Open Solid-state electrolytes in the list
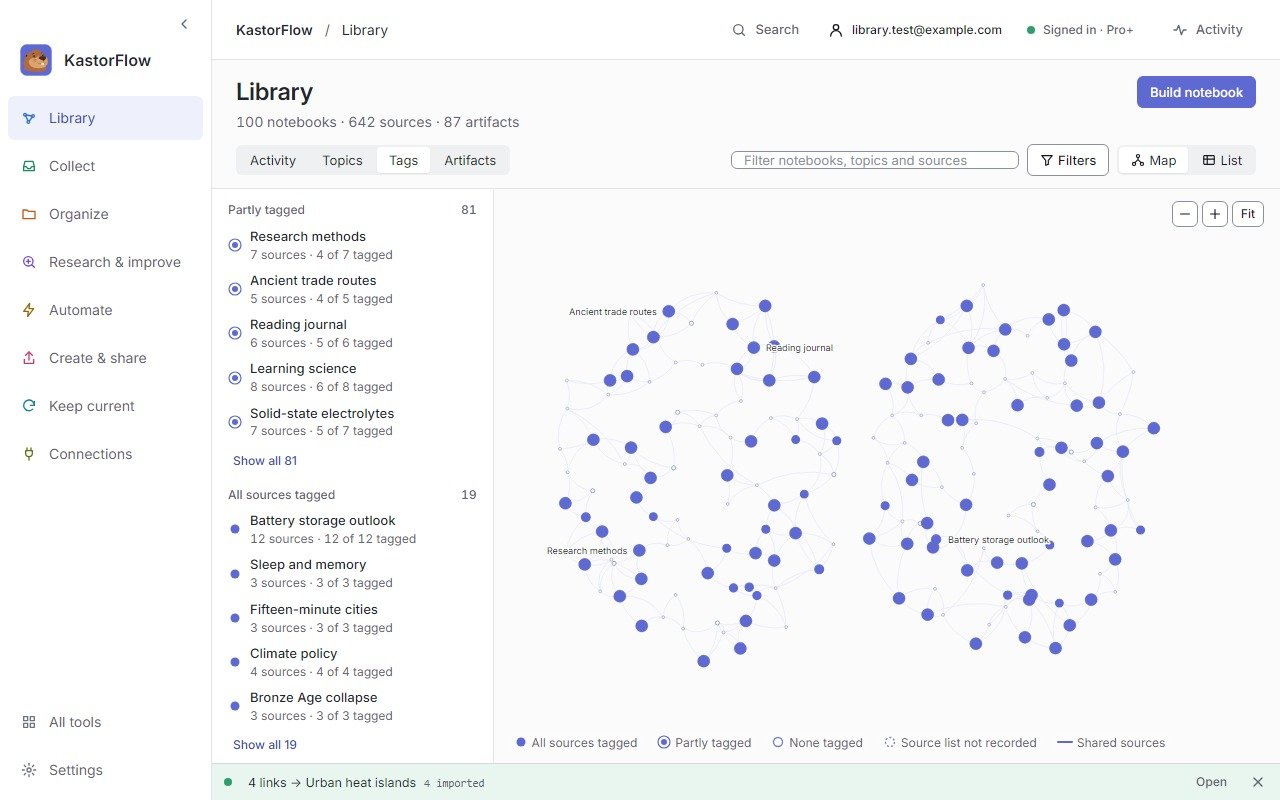 [x=352, y=422]
